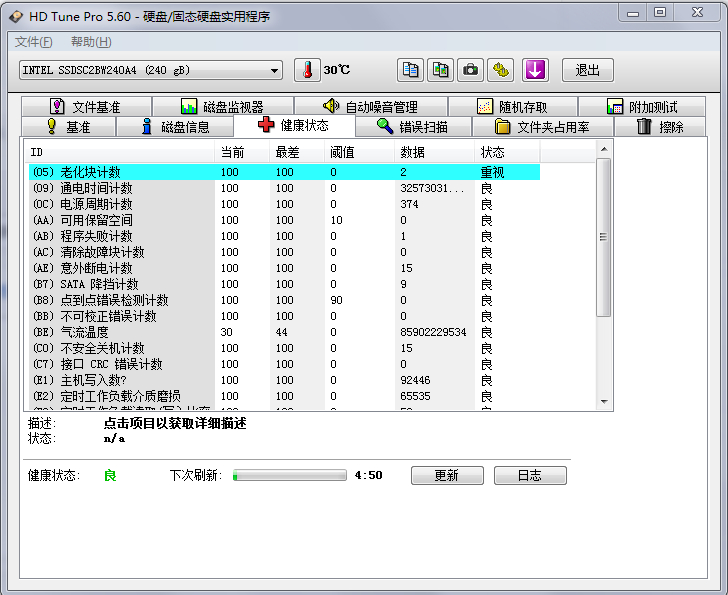Click the data value 85902229534
Screen dimensions: 728x595
click(x=433, y=332)
